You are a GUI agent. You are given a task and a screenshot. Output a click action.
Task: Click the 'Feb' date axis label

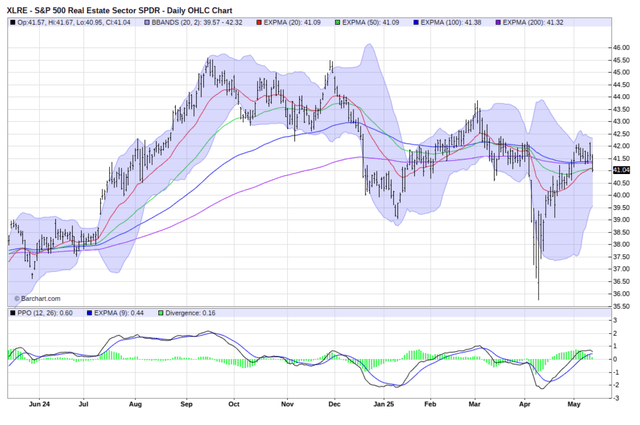click(430, 404)
